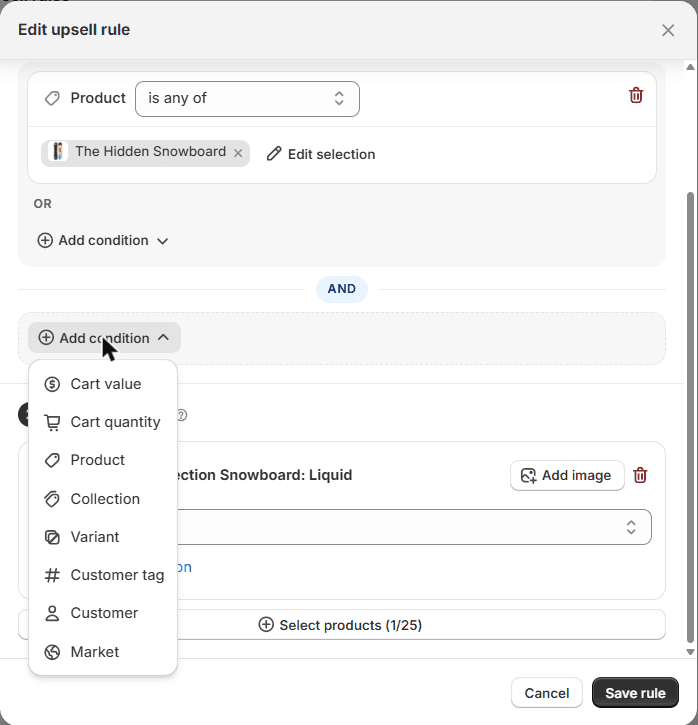
Task: Click the dialog scrollbar thumb
Action: (x=691, y=417)
